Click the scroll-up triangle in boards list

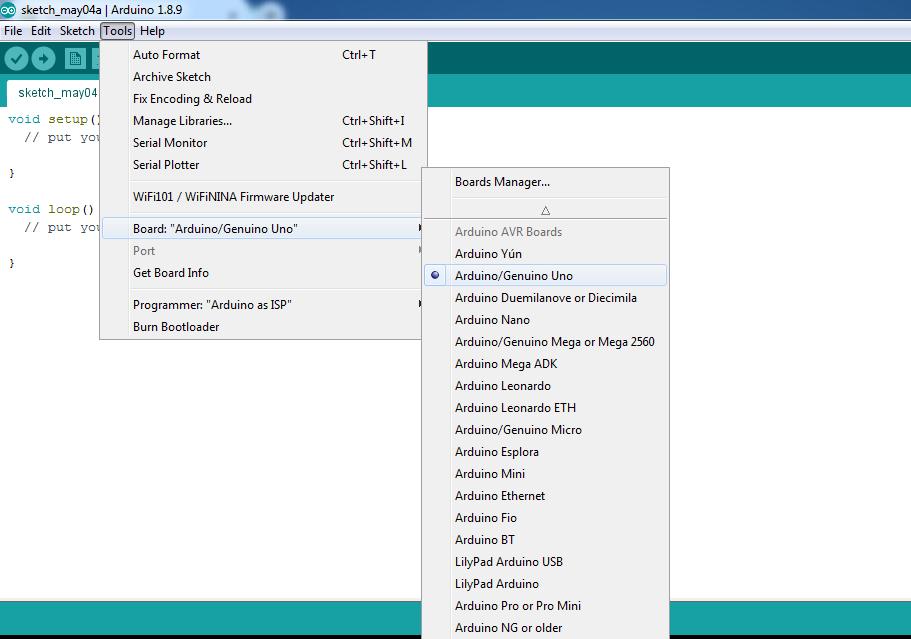pyautogui.click(x=546, y=210)
